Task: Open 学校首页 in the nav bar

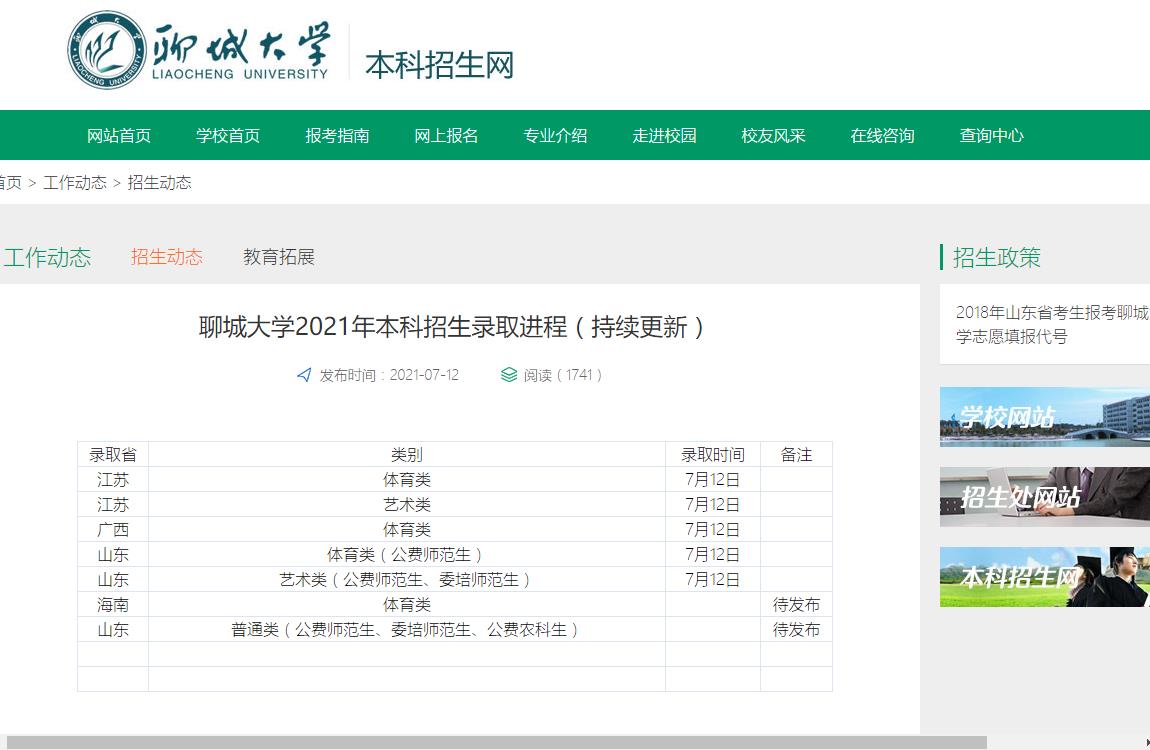Action: tap(228, 136)
